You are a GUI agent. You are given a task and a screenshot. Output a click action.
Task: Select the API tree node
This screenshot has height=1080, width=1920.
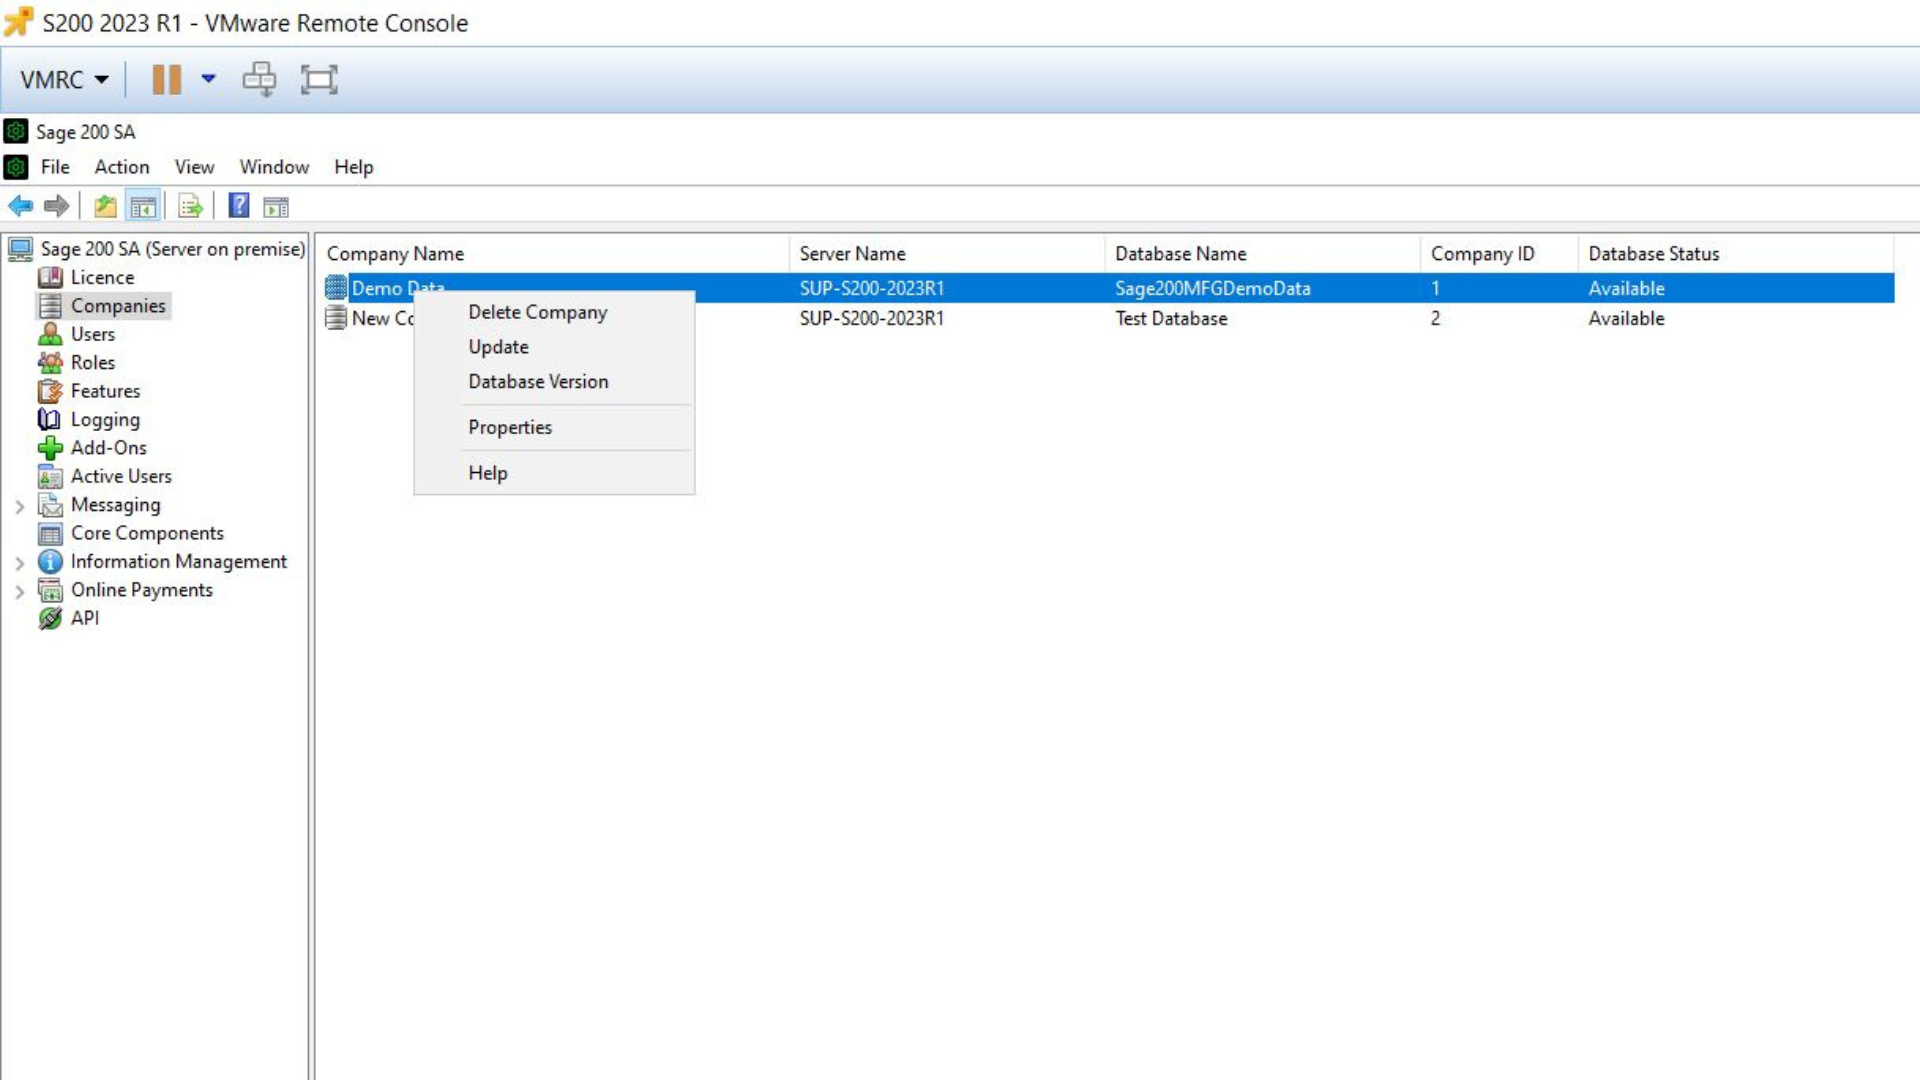(85, 618)
